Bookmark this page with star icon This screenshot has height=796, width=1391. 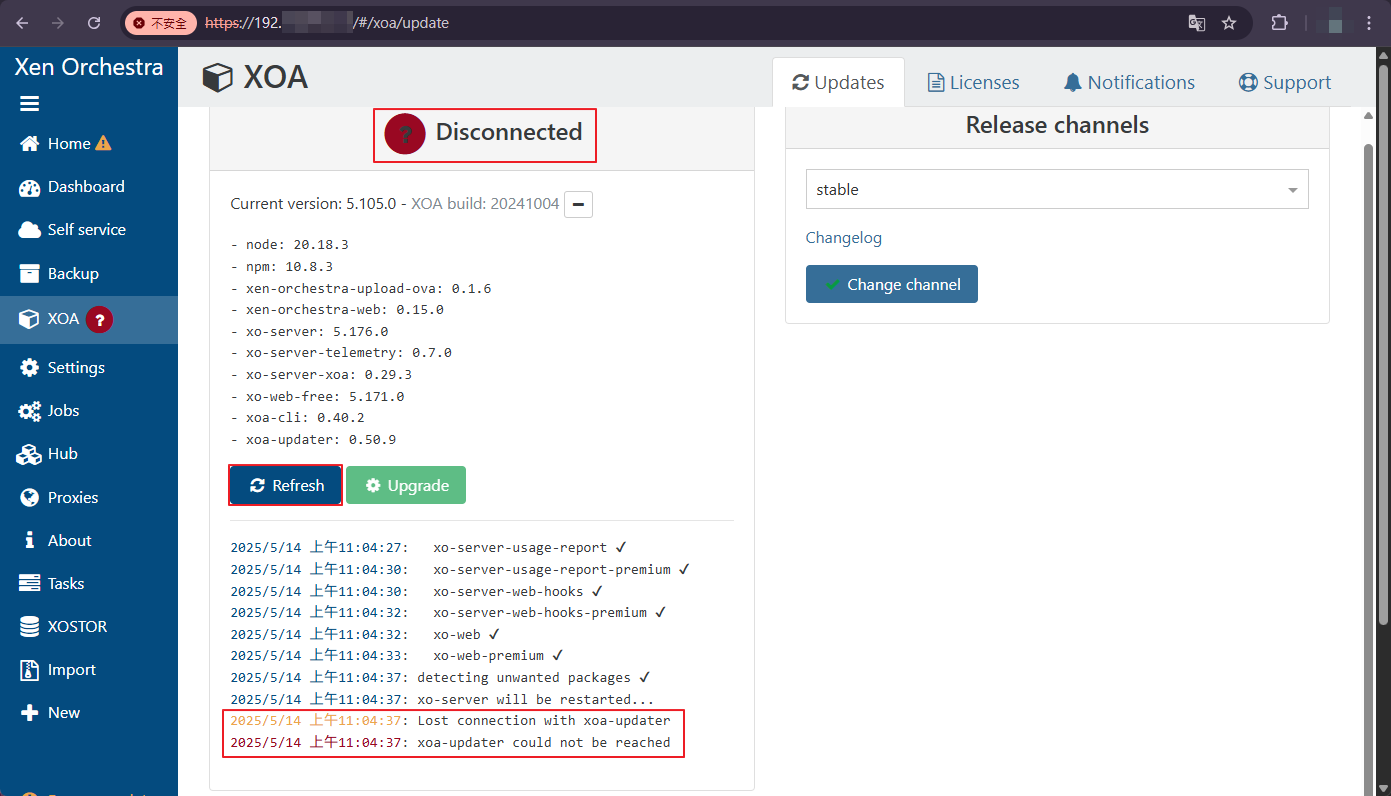(x=1229, y=23)
